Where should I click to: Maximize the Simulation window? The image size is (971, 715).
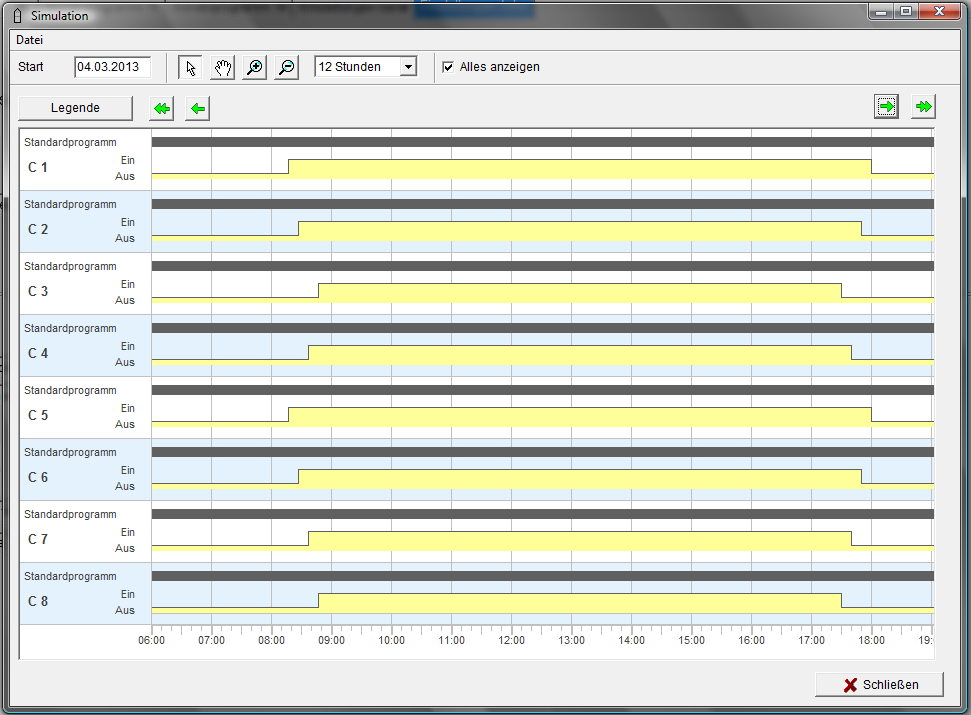click(x=906, y=11)
